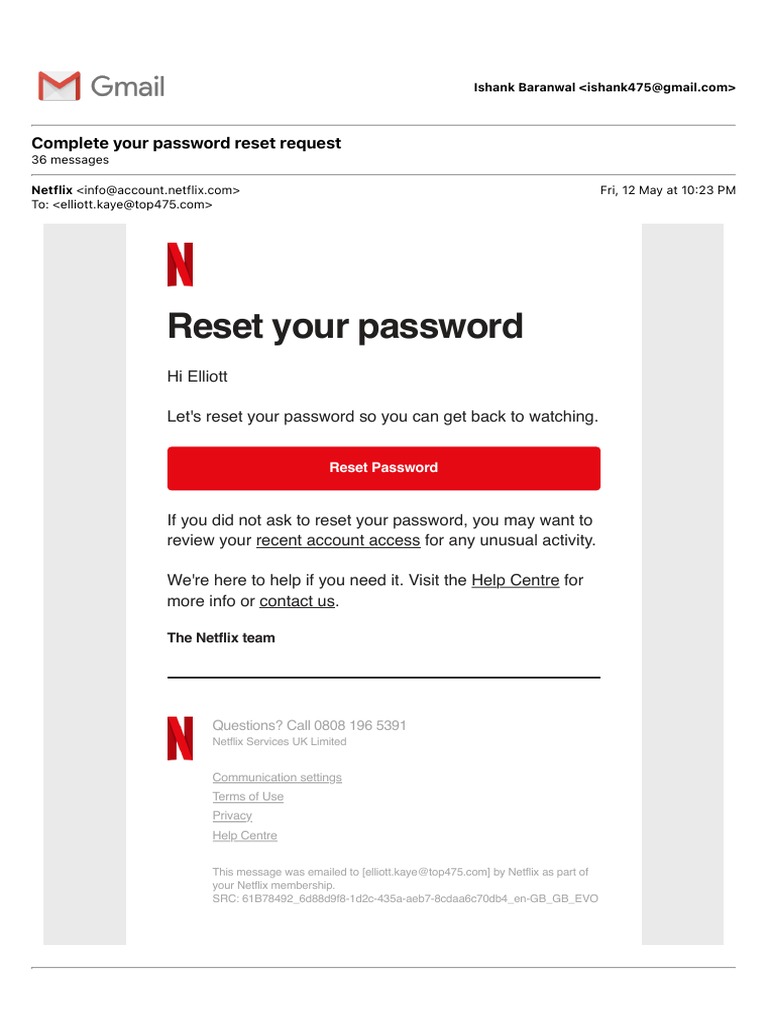Click sender address info@account.netflix.com
Viewport: 768px width, 1024px height.
(158, 190)
